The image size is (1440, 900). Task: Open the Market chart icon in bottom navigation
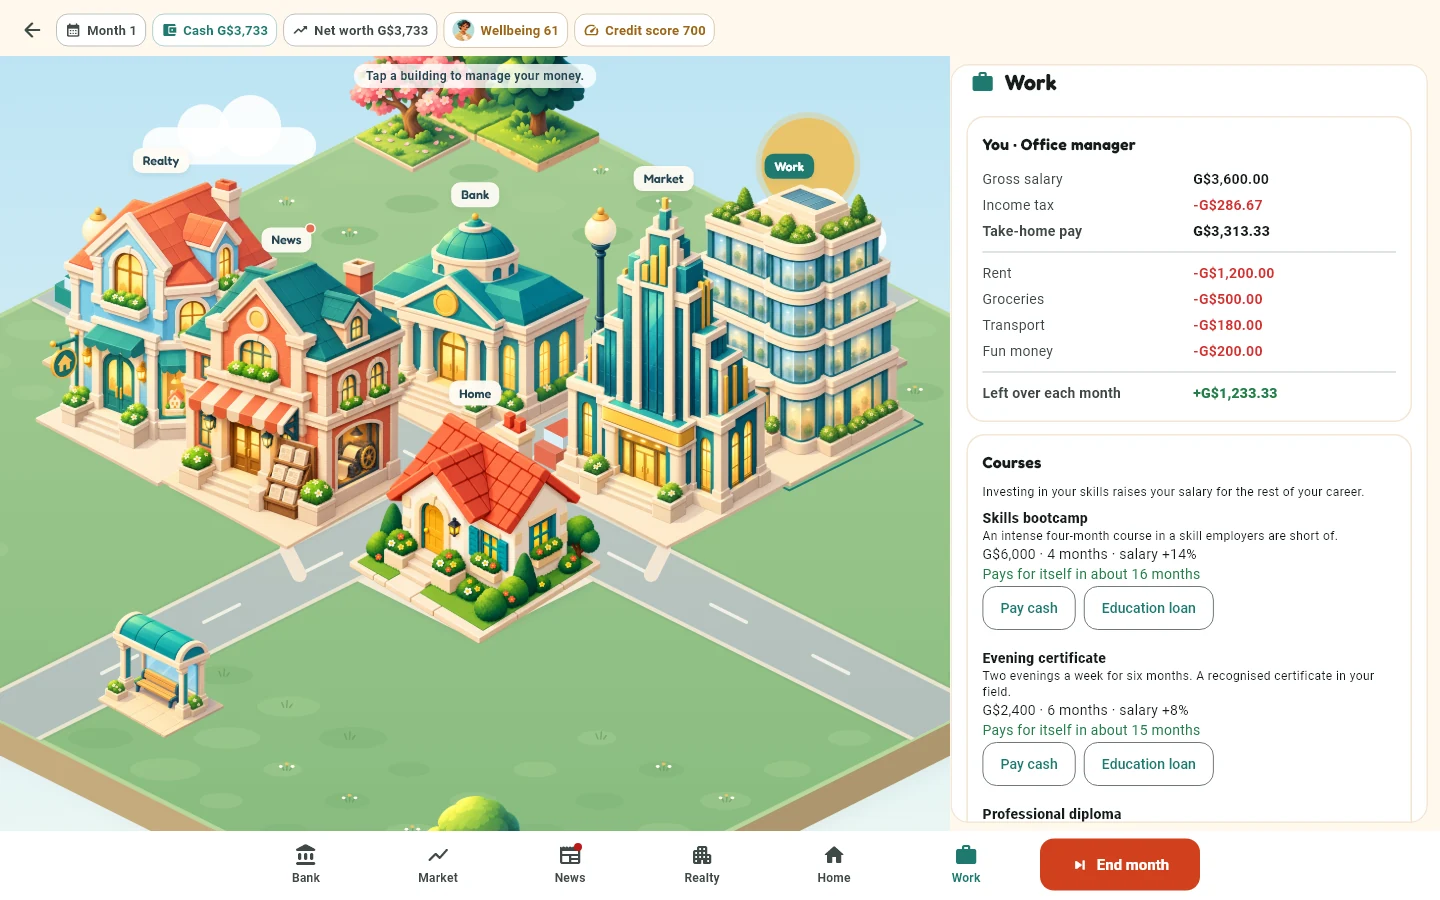tap(438, 855)
